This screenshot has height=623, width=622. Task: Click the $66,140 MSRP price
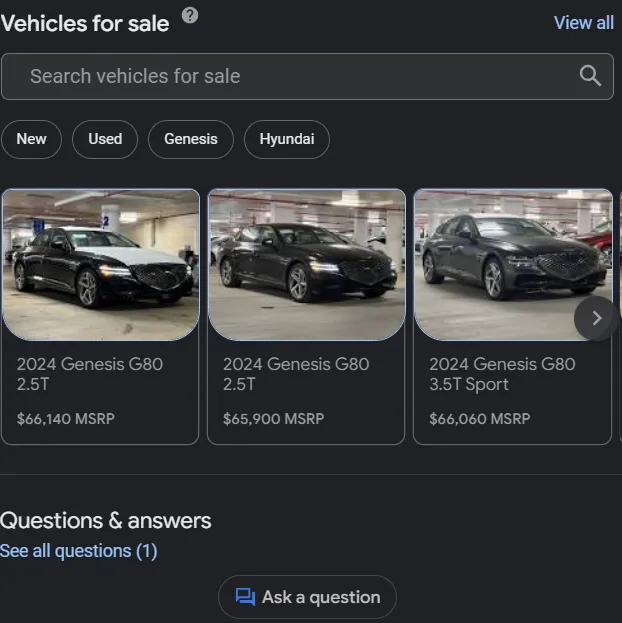66,419
